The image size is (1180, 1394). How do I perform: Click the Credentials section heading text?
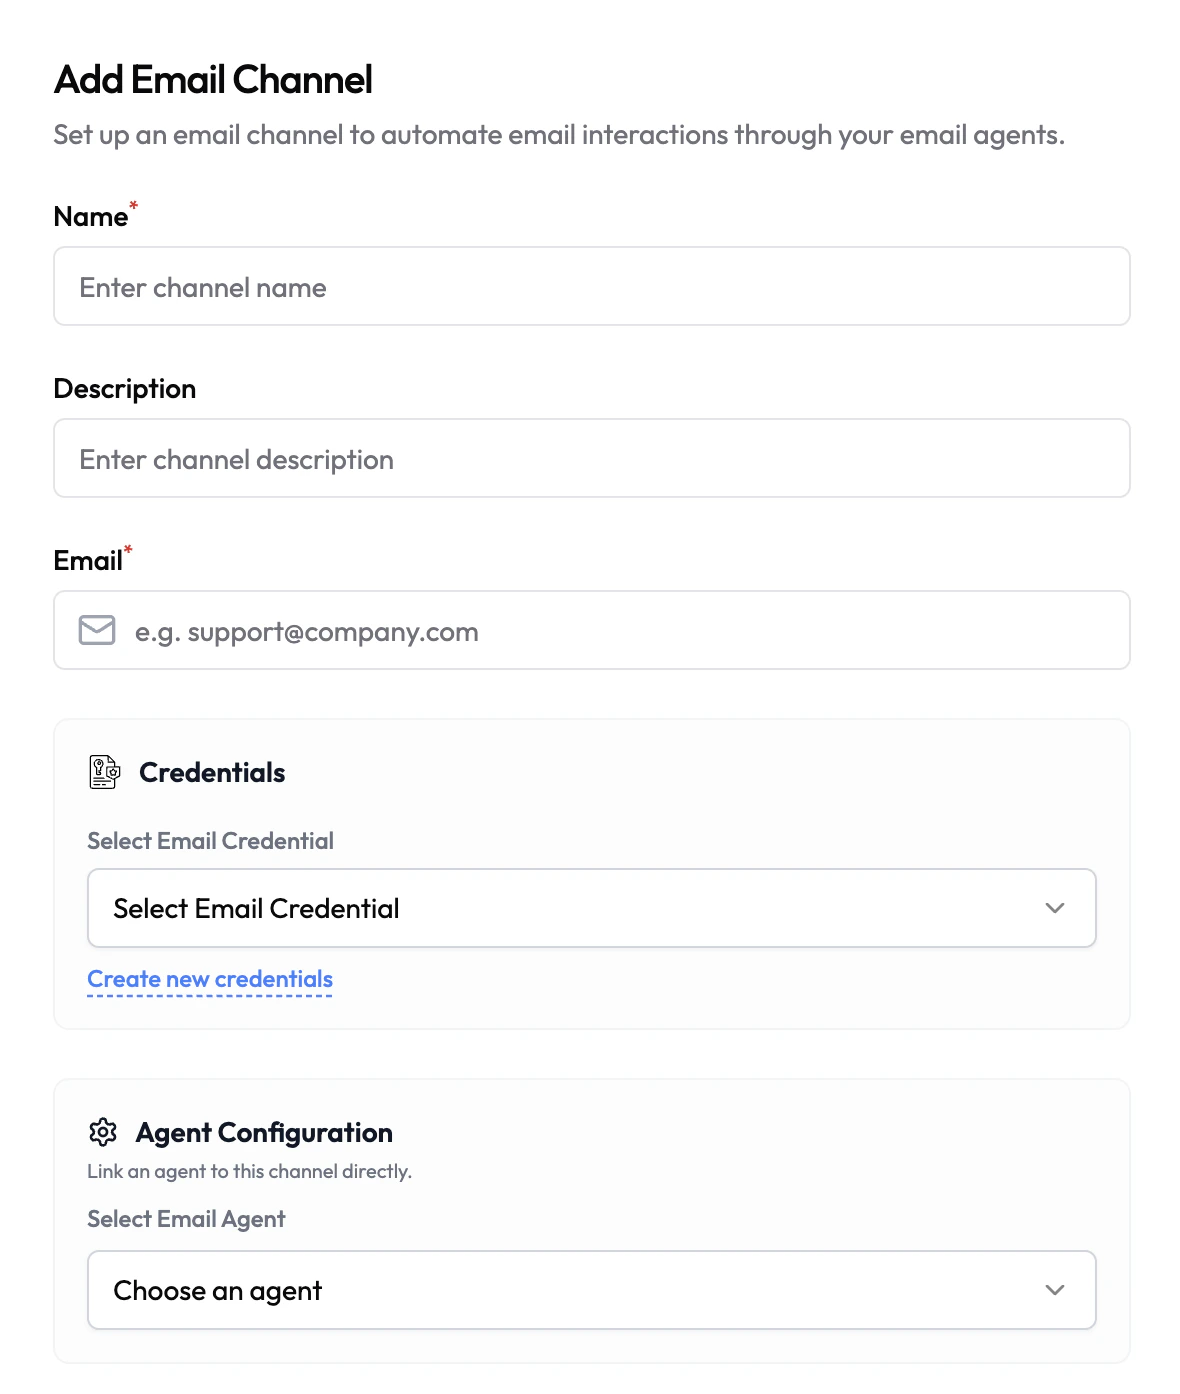(212, 772)
